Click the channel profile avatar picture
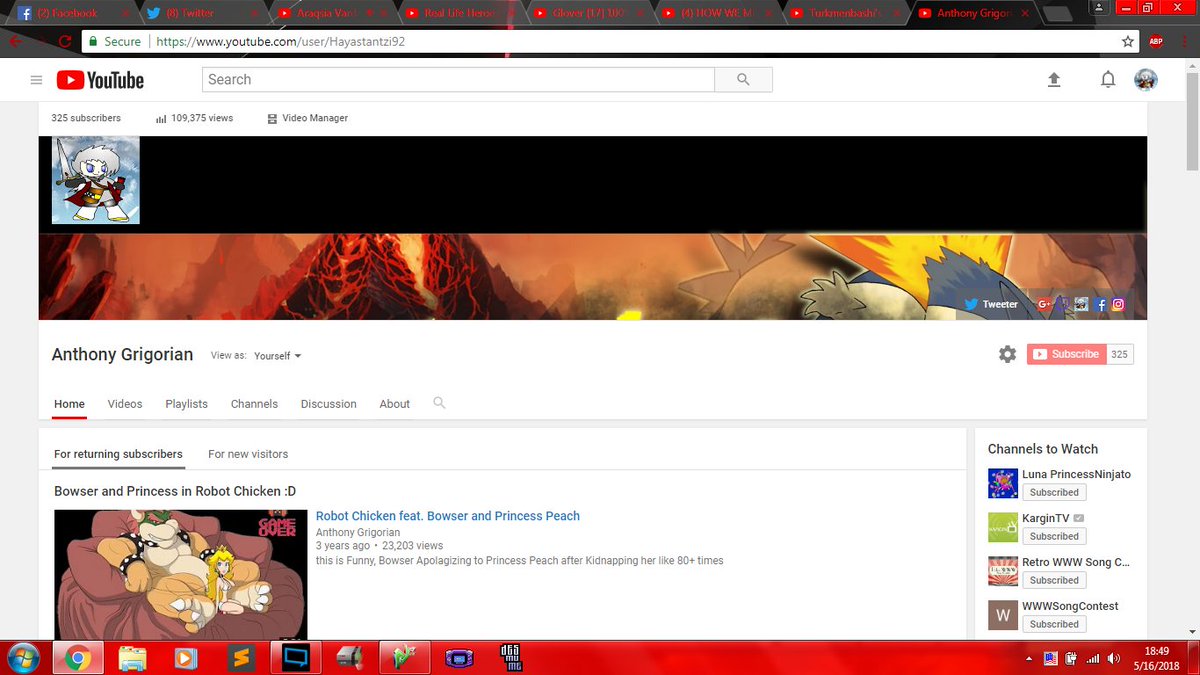Screen dimensions: 1200x675 coord(96,180)
